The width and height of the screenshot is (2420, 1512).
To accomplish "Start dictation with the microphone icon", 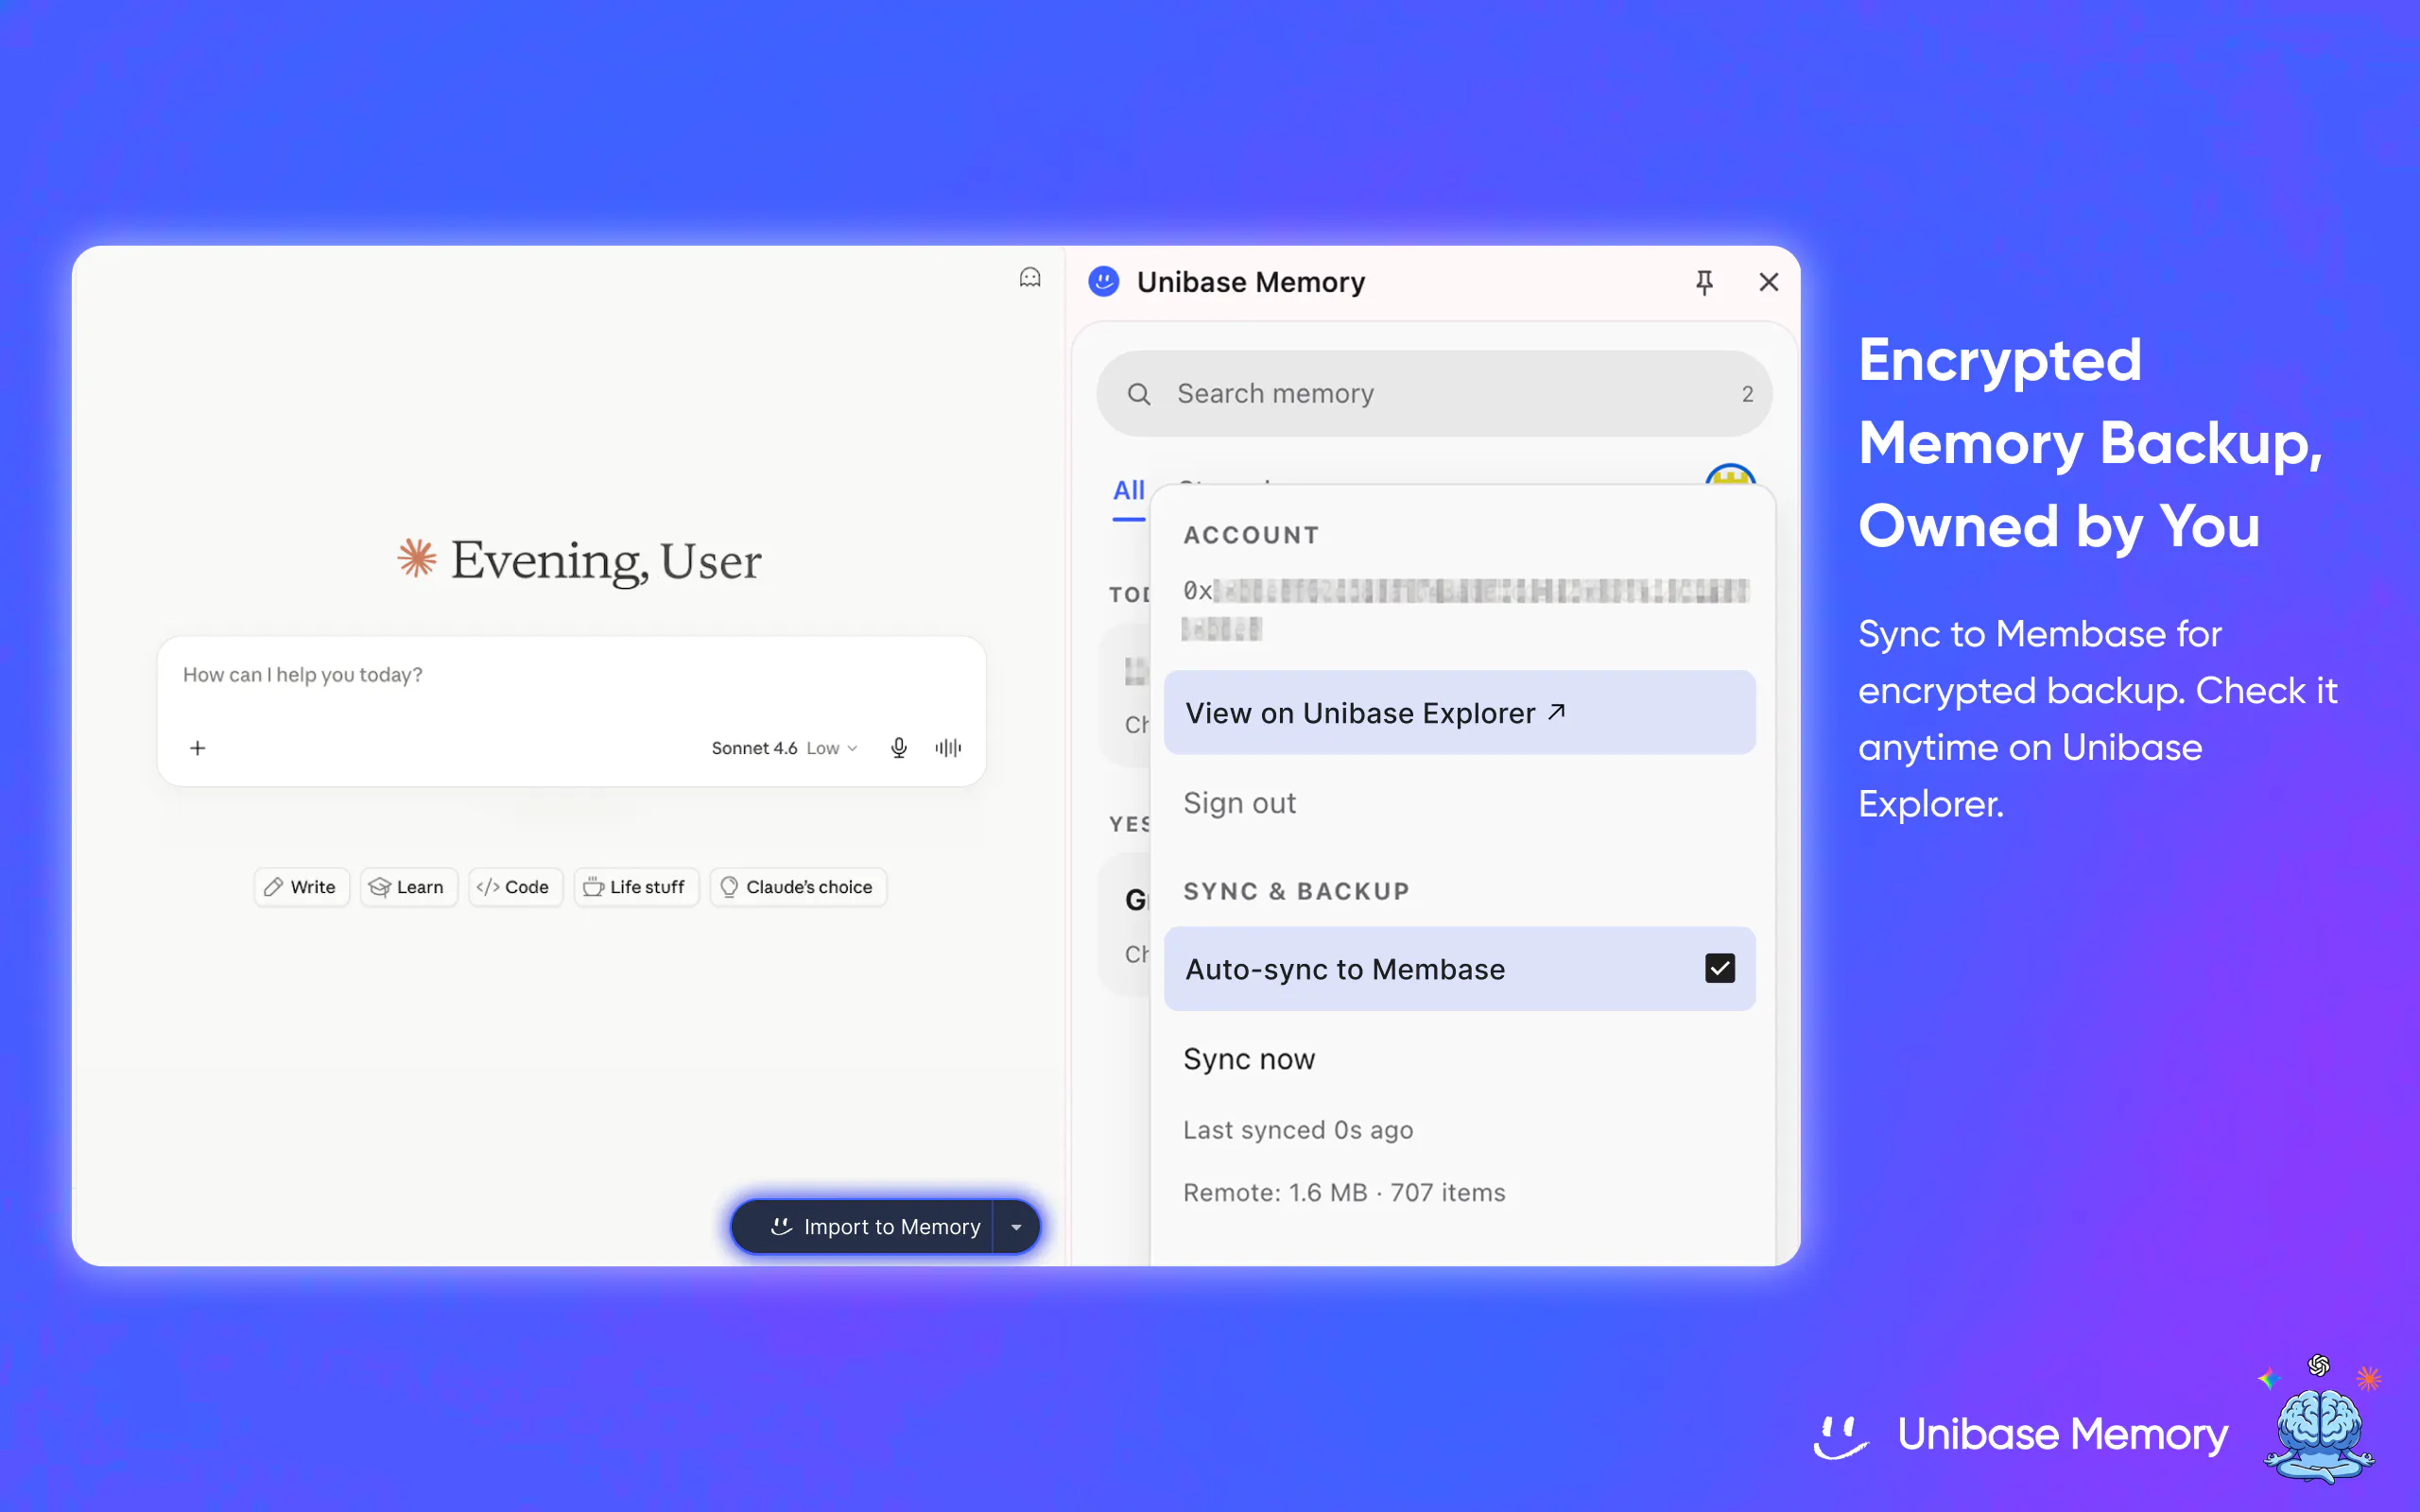I will (x=899, y=748).
